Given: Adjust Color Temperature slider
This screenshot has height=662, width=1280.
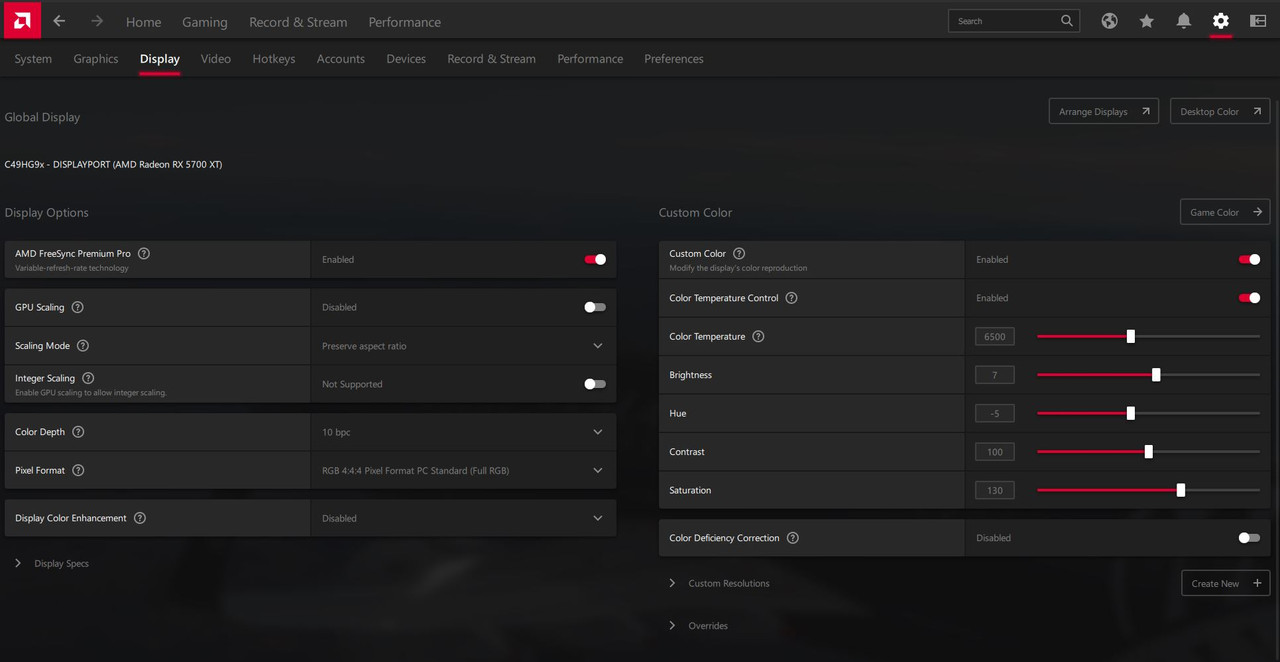Looking at the screenshot, I should coord(1131,336).
